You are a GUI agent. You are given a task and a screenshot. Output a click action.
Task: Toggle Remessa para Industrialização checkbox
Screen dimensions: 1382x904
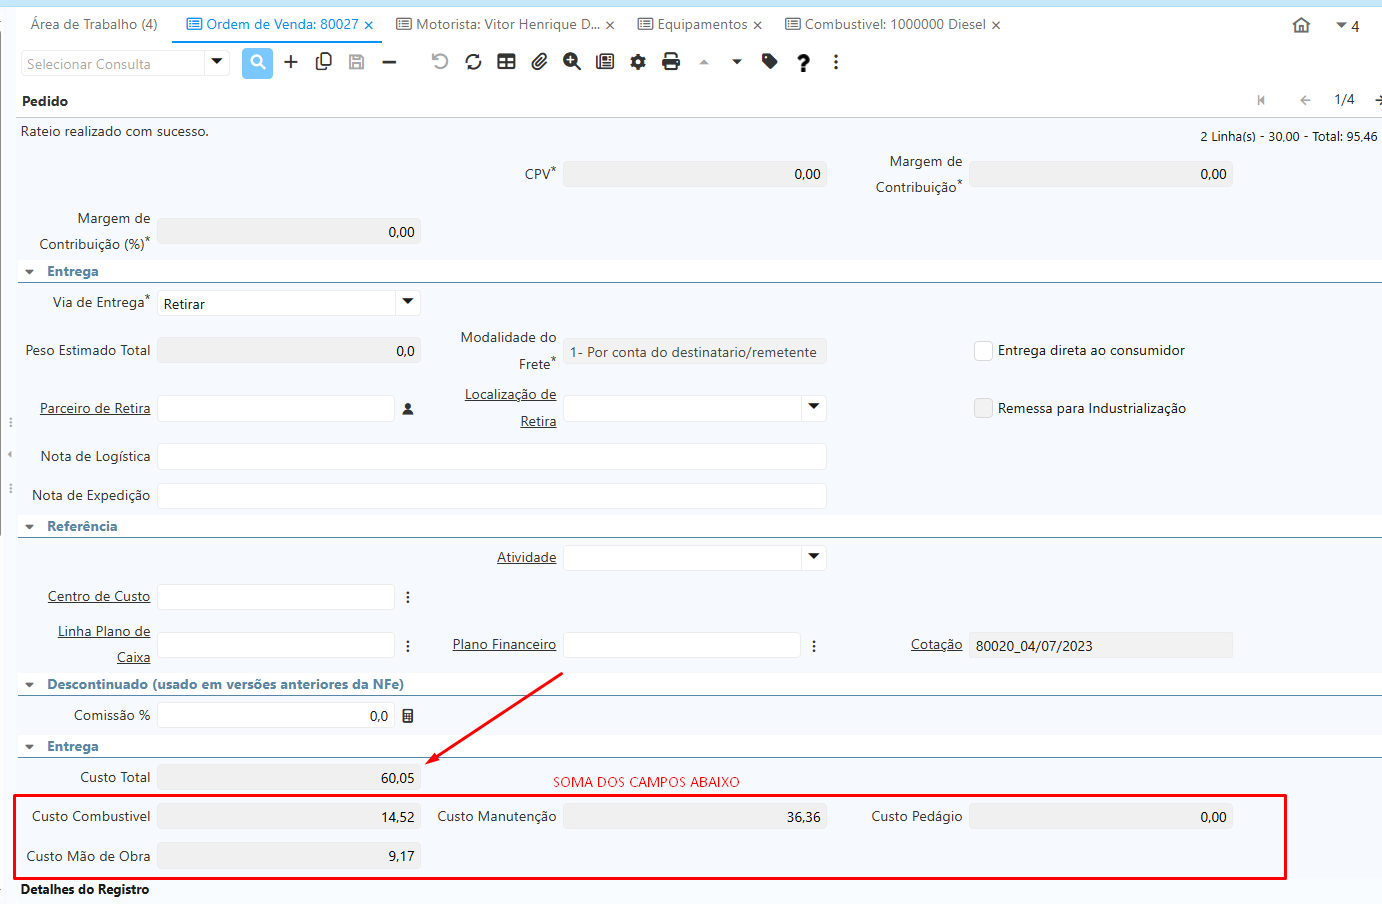(x=983, y=408)
